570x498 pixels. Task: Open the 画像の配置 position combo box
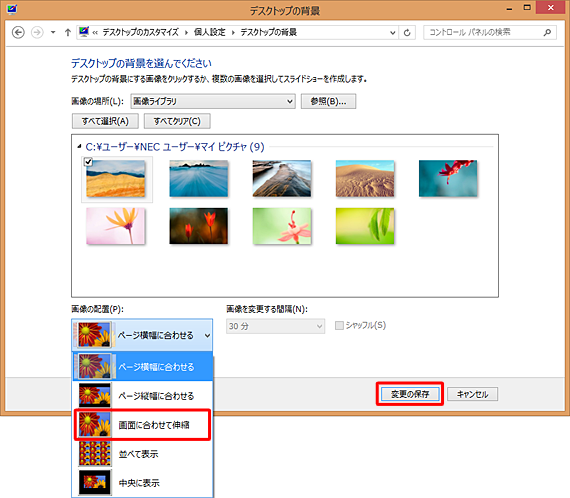(x=142, y=335)
